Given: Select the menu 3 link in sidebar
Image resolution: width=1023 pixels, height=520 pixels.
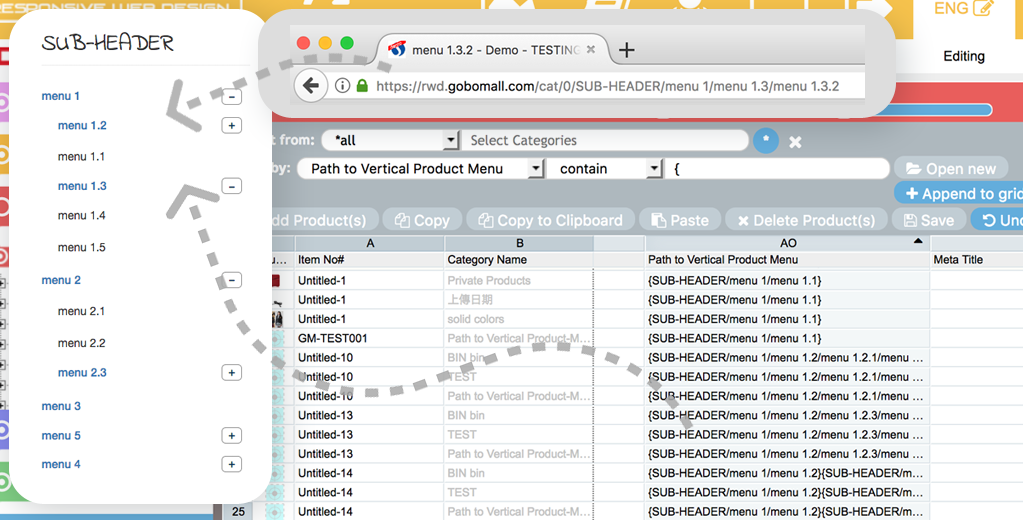Looking at the screenshot, I should pos(61,406).
